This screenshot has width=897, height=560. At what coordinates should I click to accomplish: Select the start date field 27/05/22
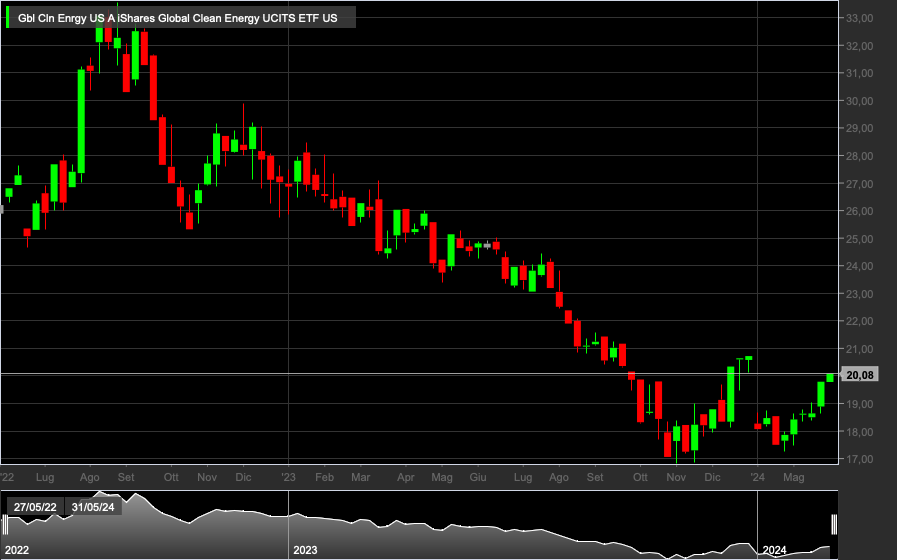click(35, 507)
